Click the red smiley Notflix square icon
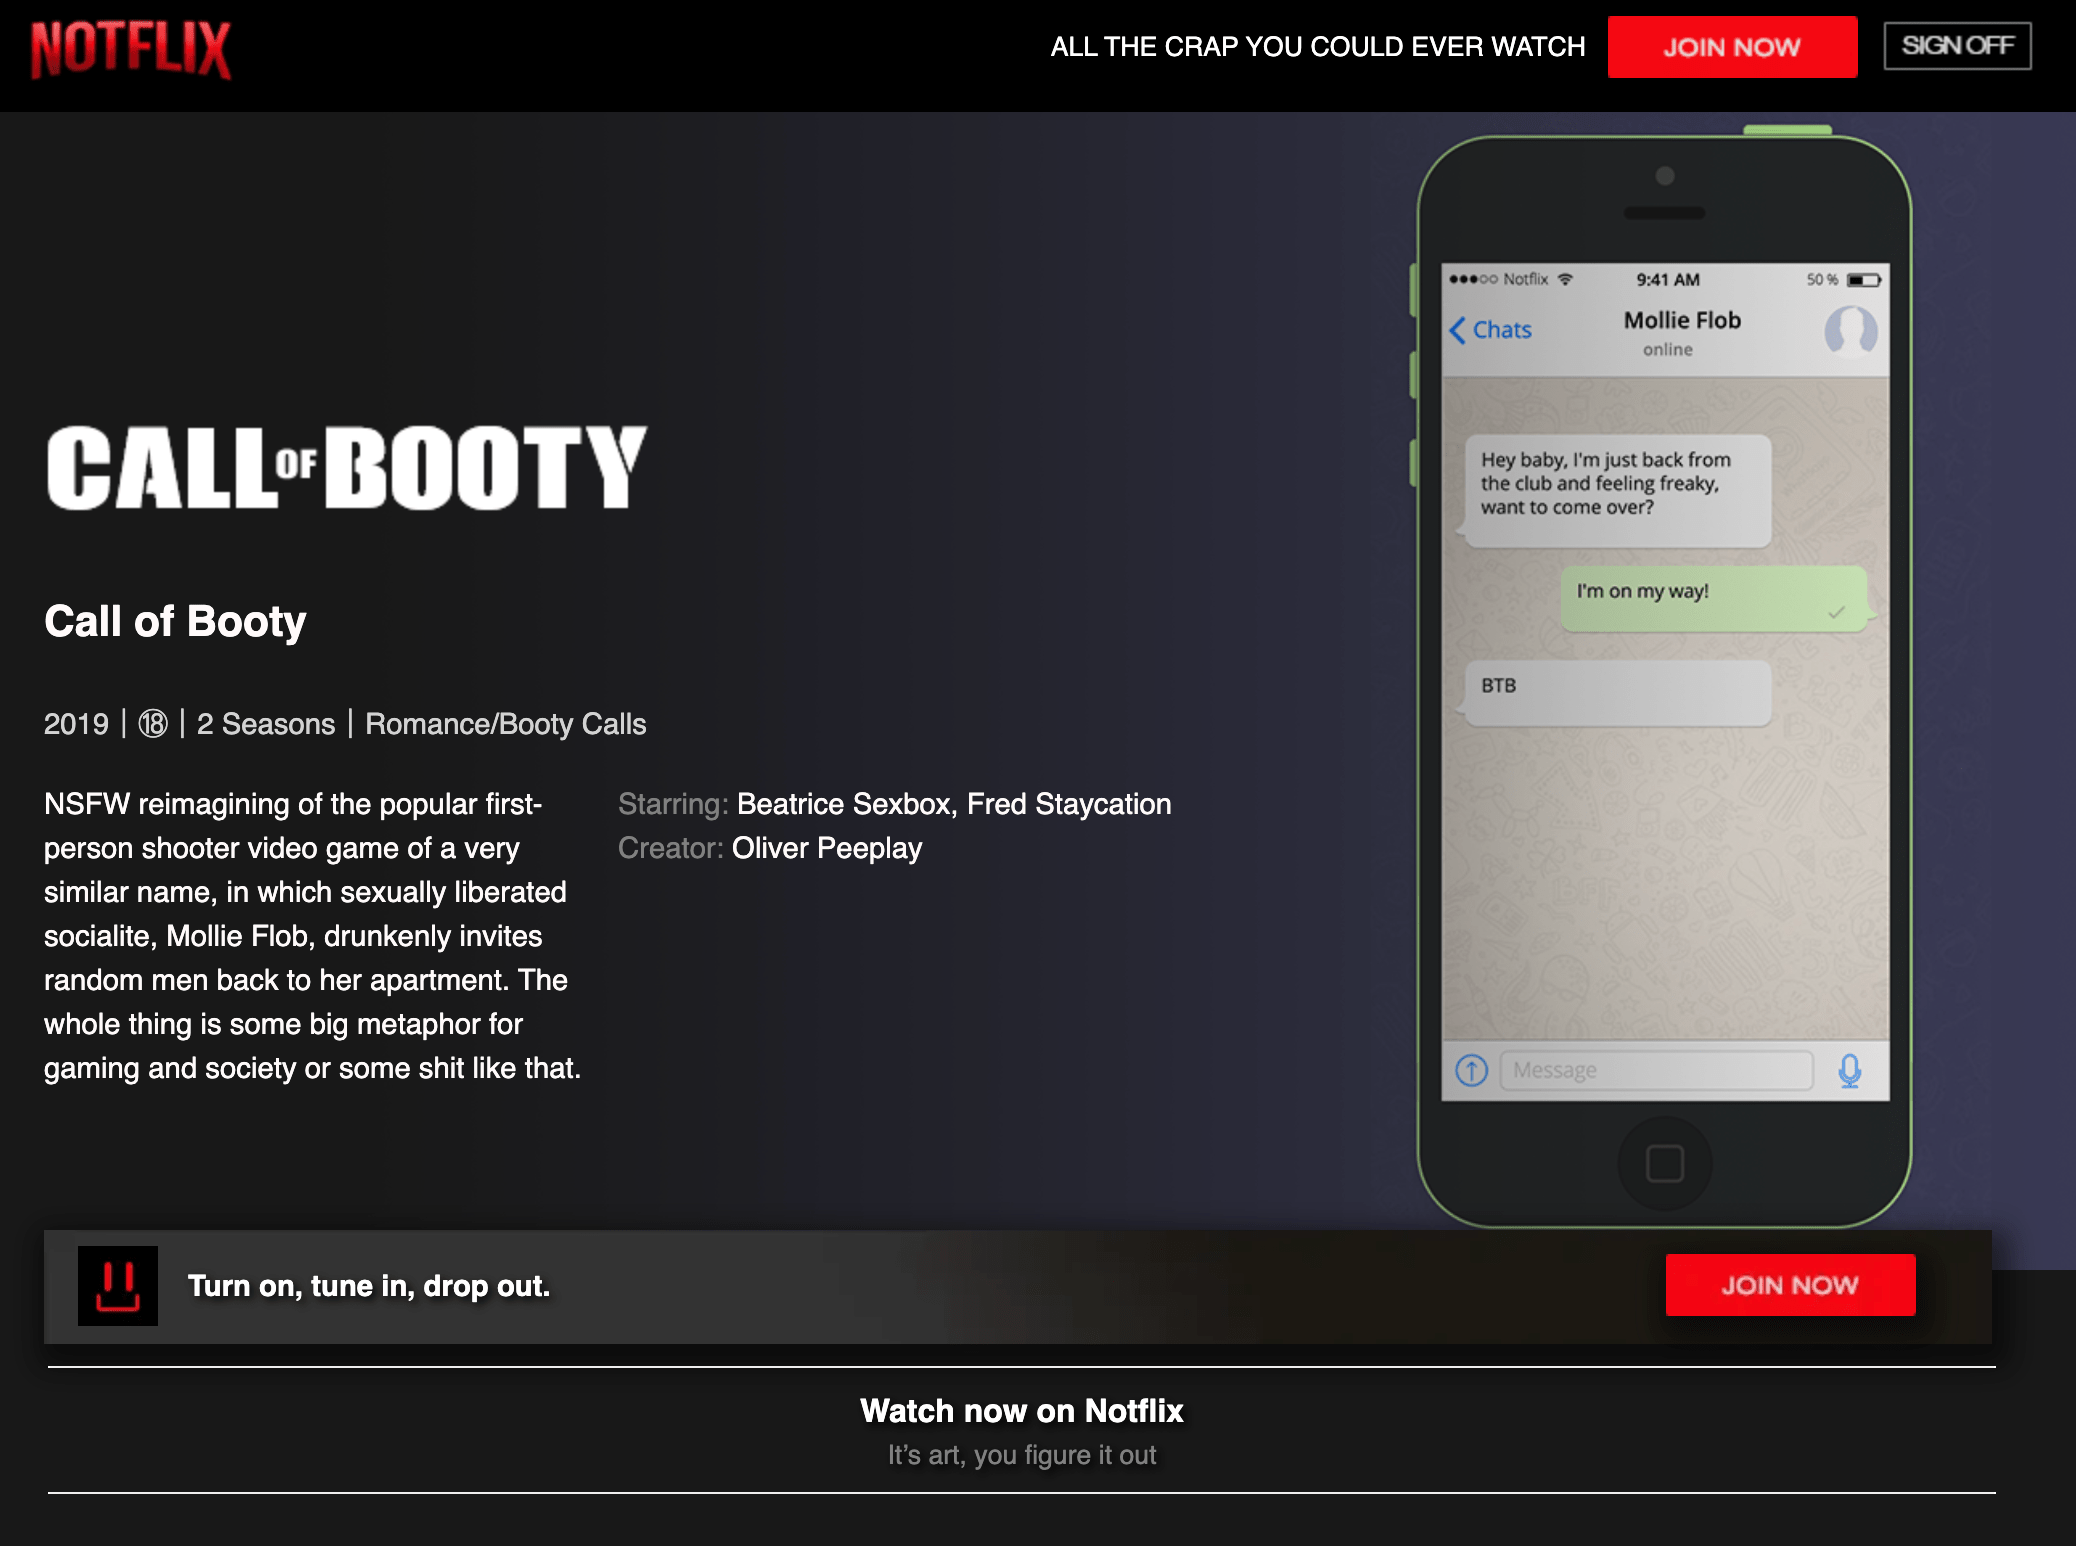Image resolution: width=2076 pixels, height=1546 pixels. click(x=118, y=1286)
